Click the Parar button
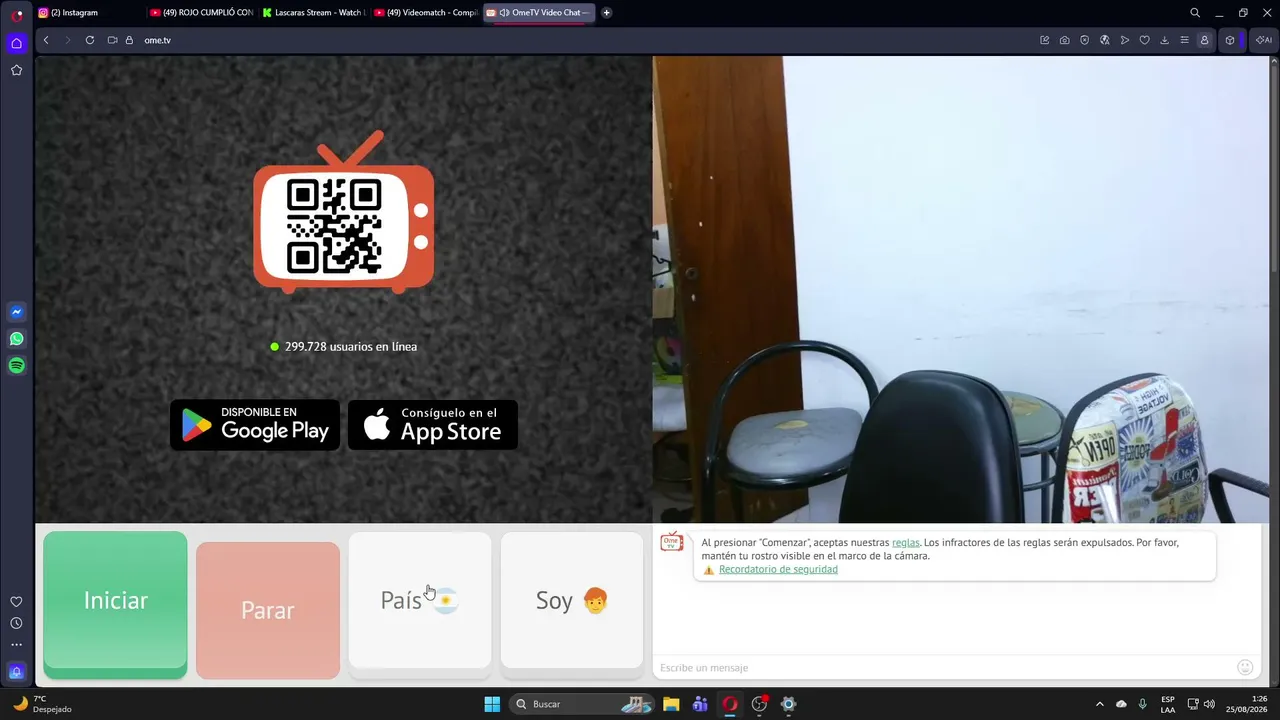The height and width of the screenshot is (720, 1280). pyautogui.click(x=268, y=609)
